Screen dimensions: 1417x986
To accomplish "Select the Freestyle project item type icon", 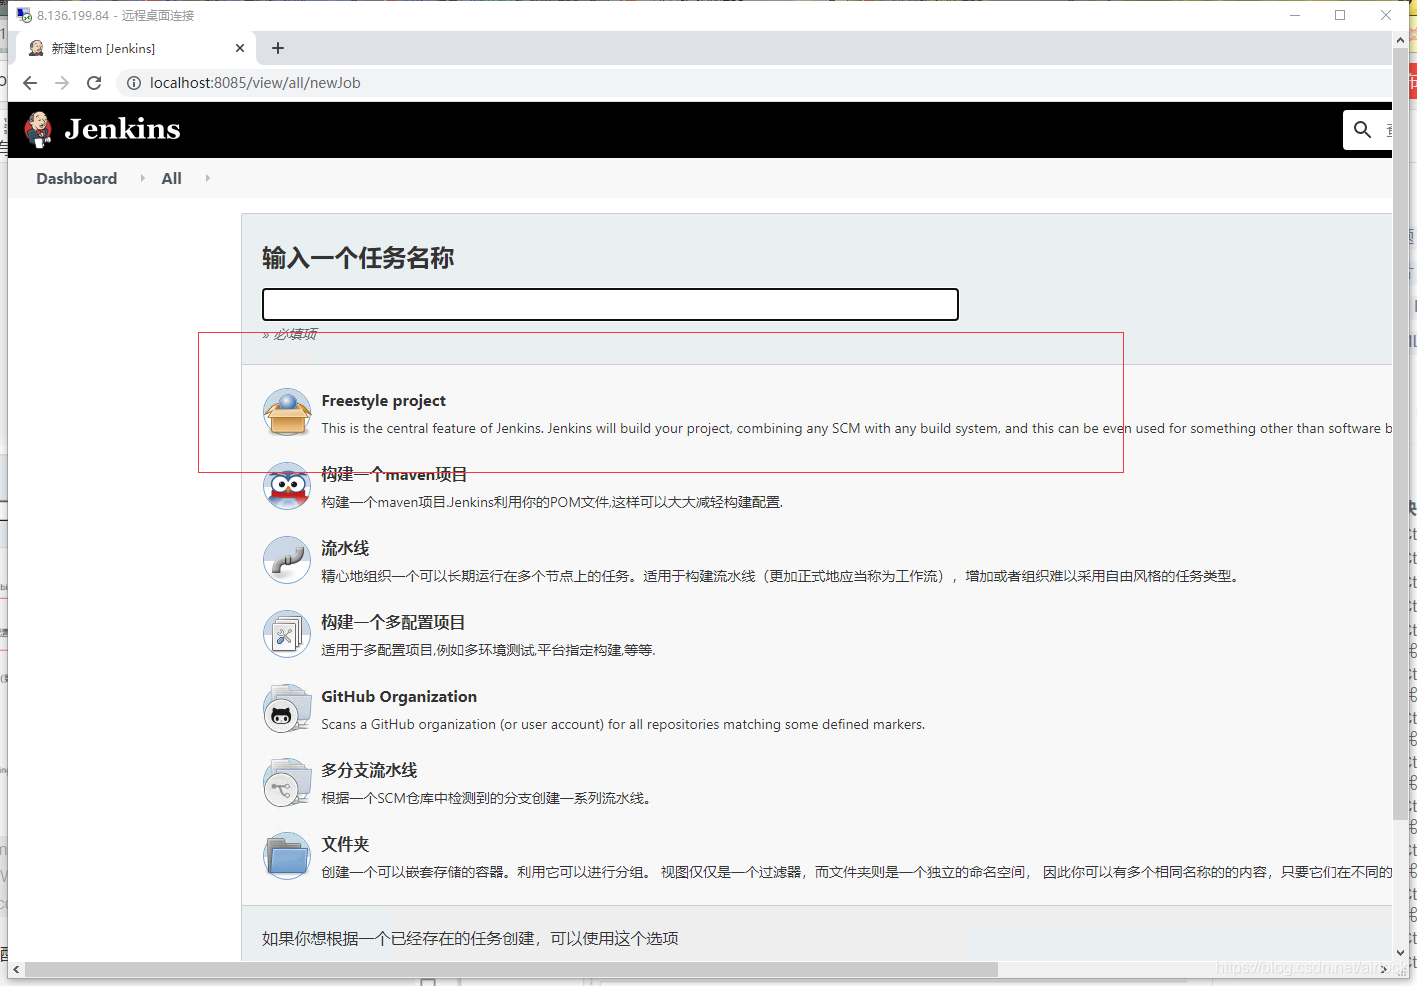I will pyautogui.click(x=287, y=411).
